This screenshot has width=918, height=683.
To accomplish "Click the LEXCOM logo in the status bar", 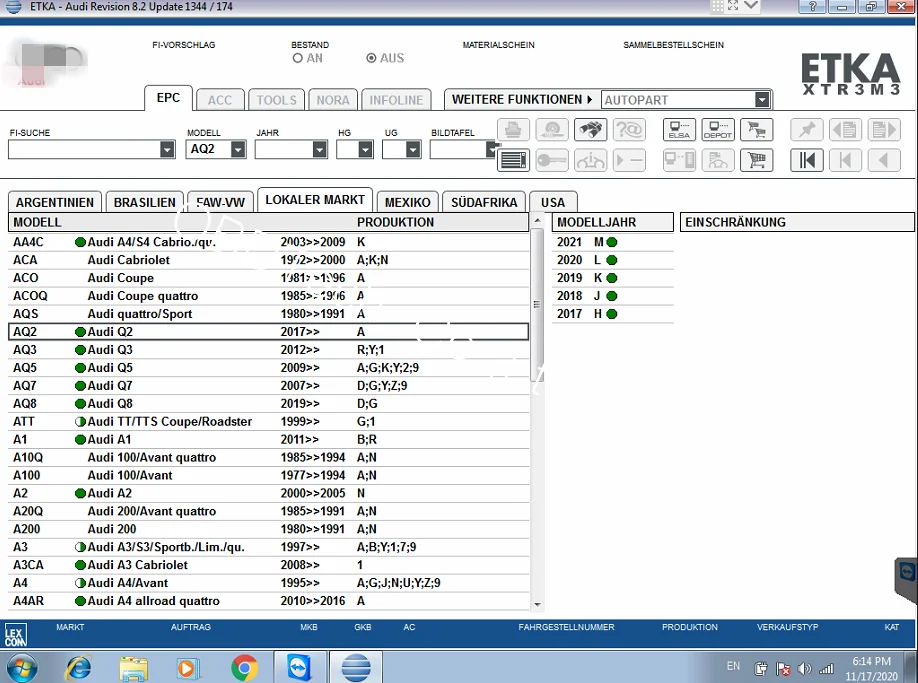I will (15, 635).
